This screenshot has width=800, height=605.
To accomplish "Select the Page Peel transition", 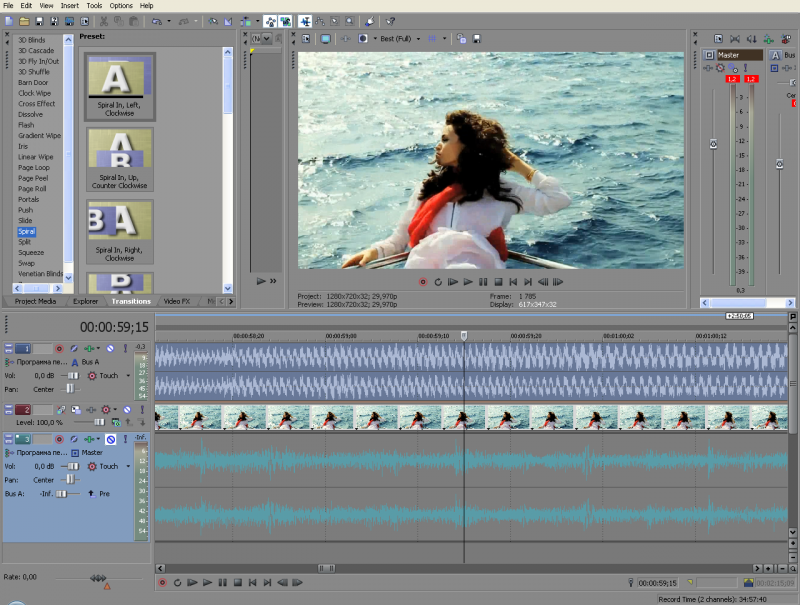I will (32, 178).
